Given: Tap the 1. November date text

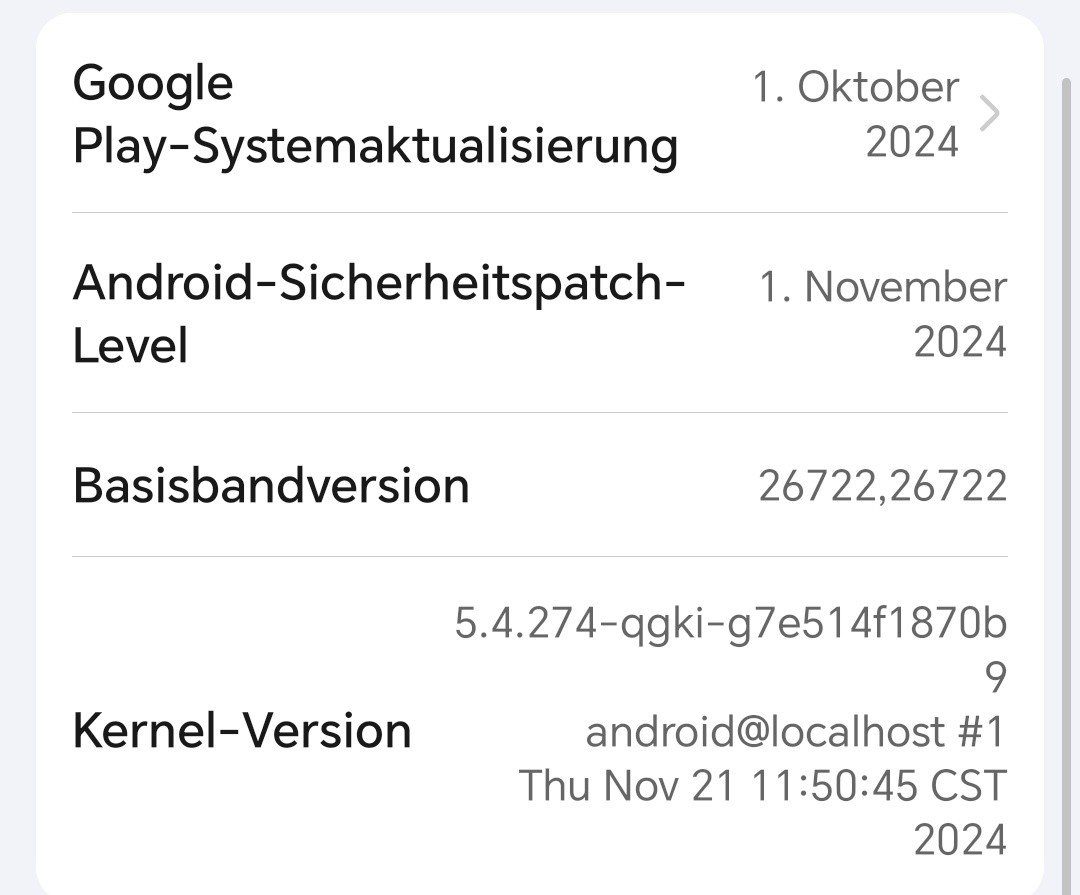Looking at the screenshot, I should pyautogui.click(x=882, y=287).
